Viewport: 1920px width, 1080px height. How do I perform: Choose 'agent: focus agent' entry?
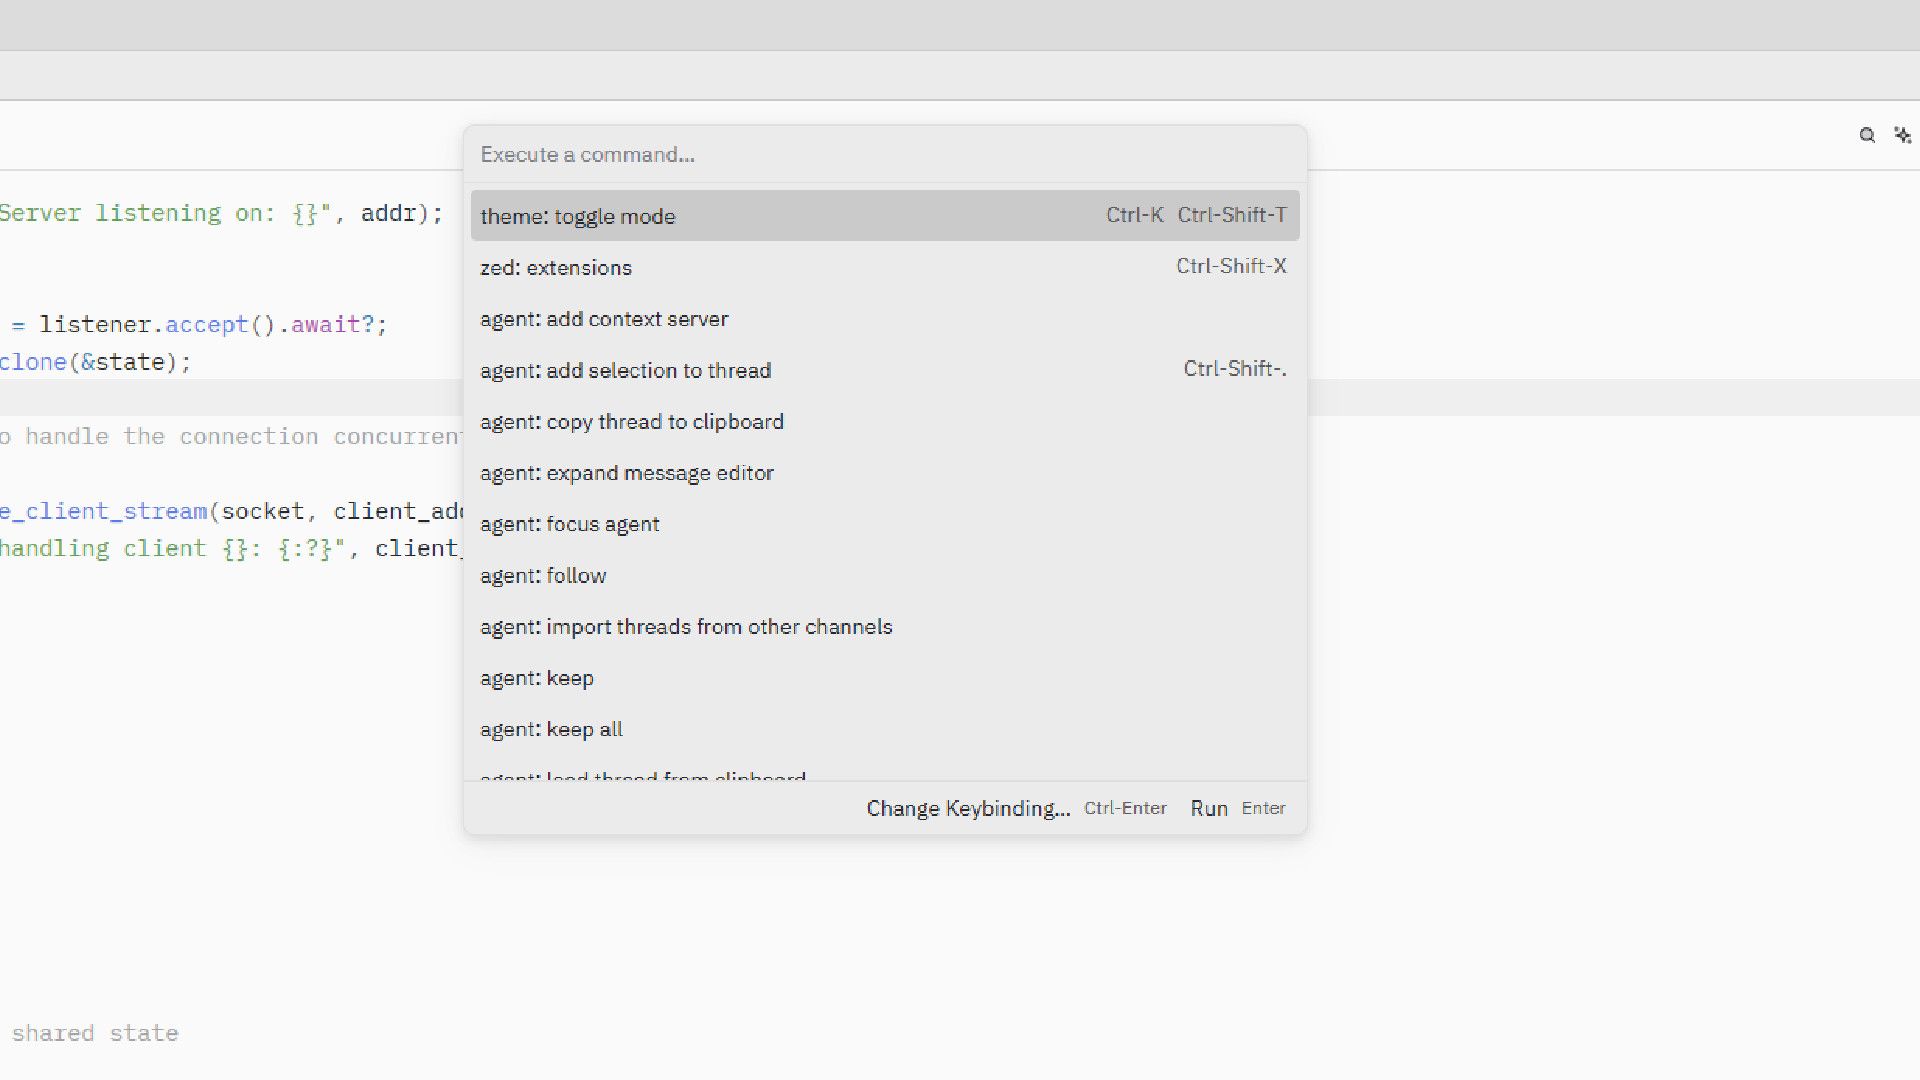click(885, 524)
